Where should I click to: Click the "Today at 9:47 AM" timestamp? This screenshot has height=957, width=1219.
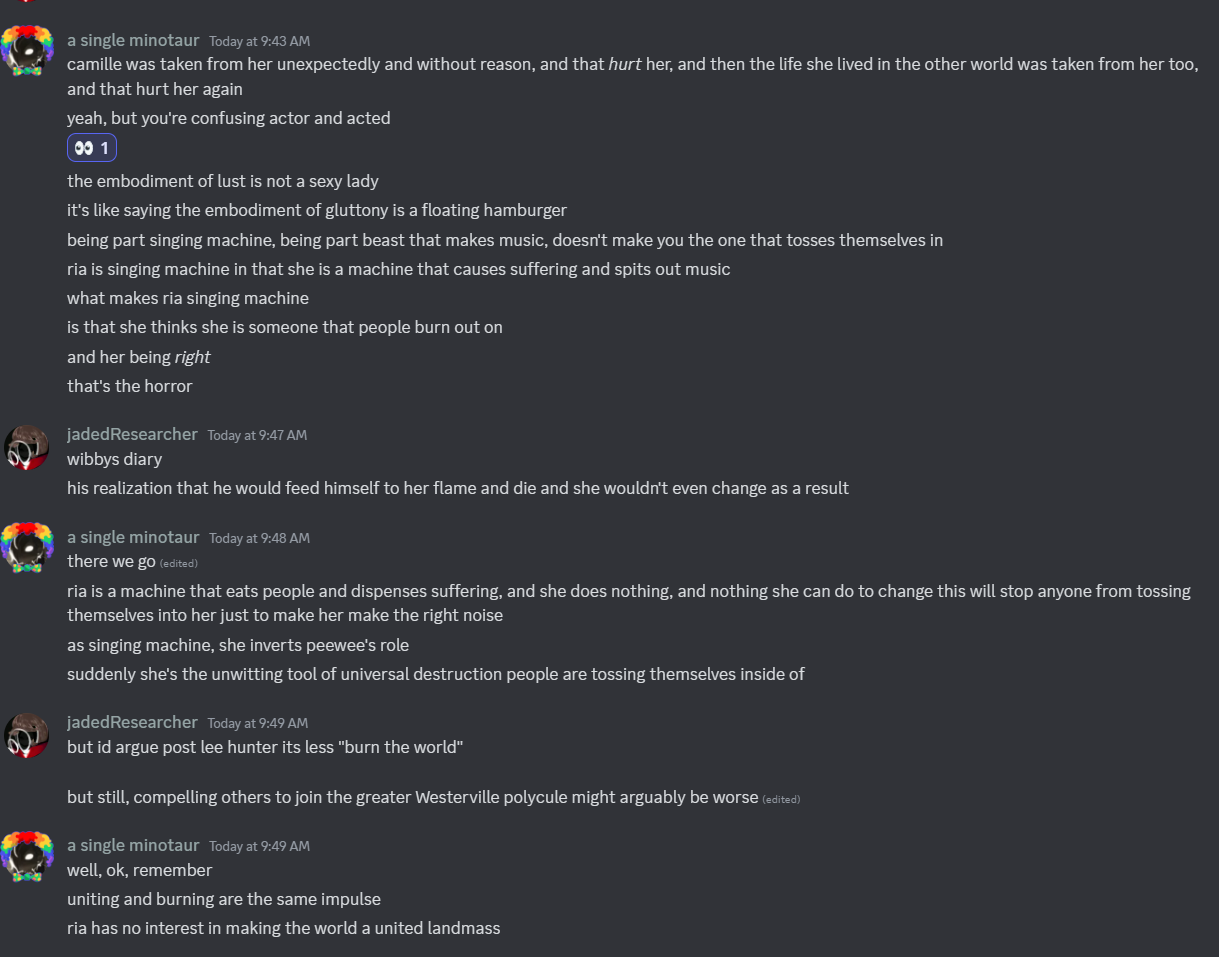pyautogui.click(x=257, y=435)
